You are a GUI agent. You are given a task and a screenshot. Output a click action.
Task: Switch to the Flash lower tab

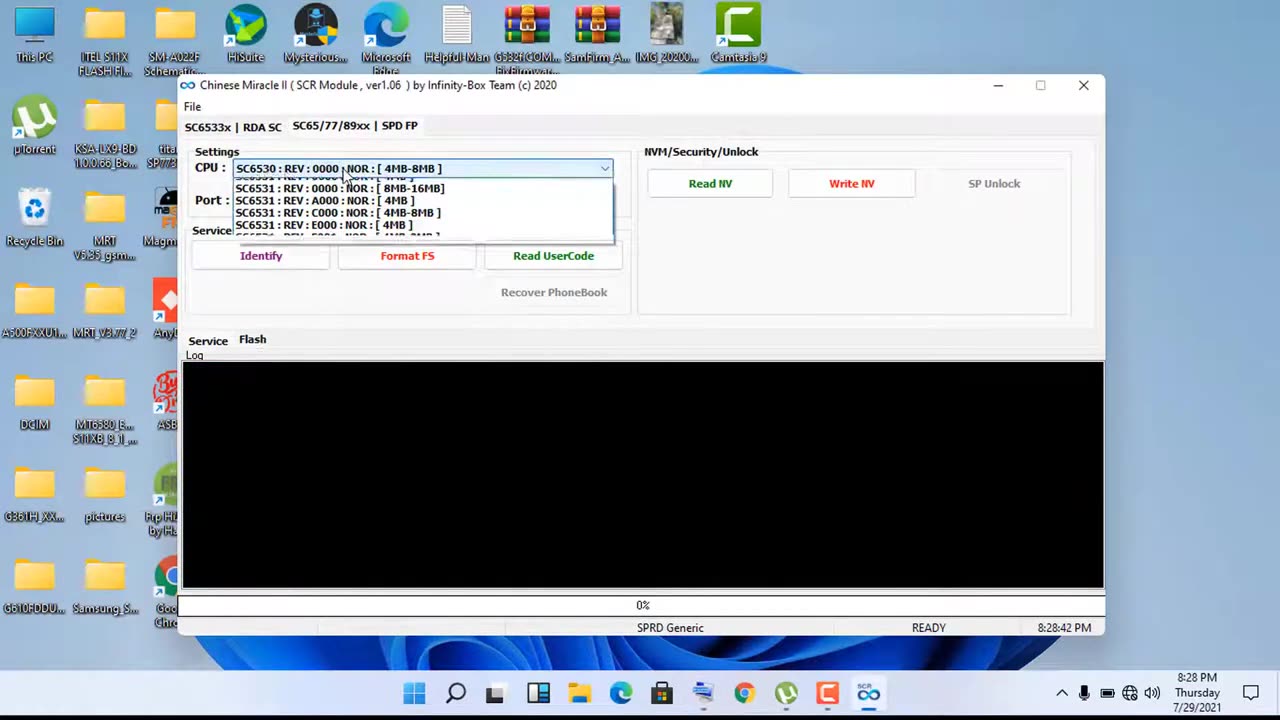(x=253, y=340)
